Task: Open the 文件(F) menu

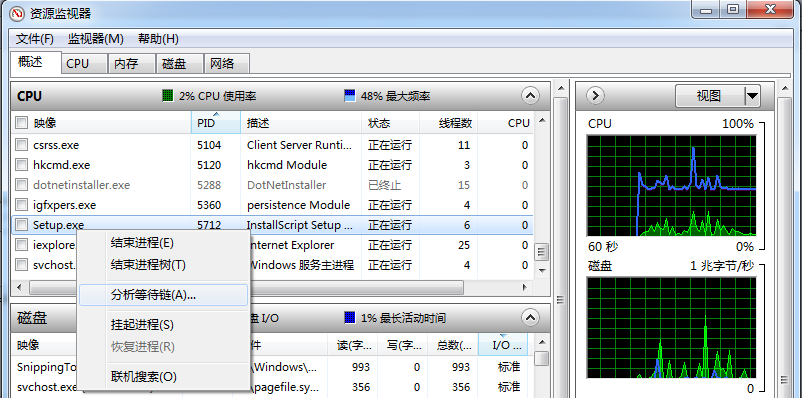Action: coord(35,39)
